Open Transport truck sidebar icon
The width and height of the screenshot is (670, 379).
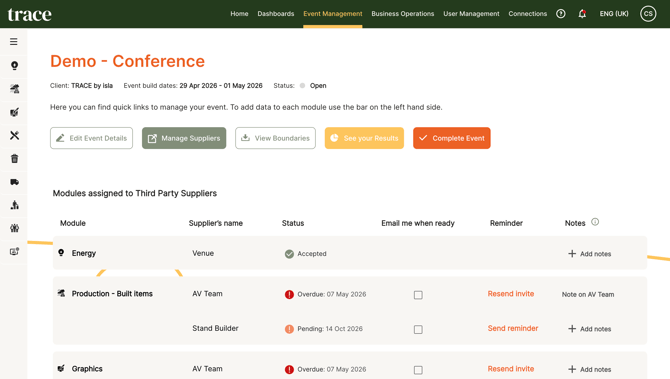14,182
